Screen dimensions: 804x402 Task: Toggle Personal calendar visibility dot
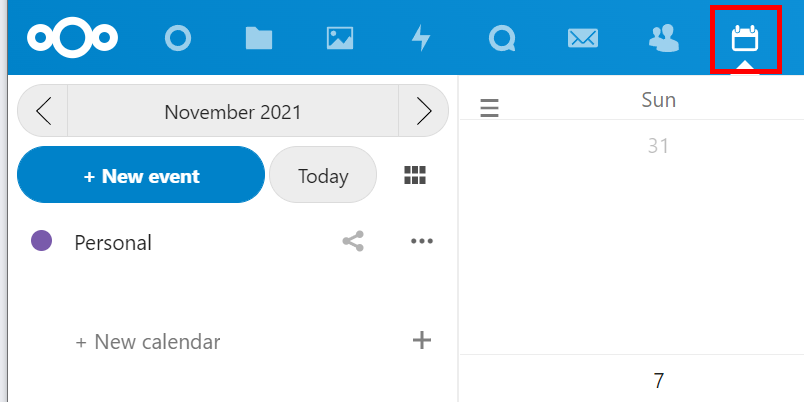pyautogui.click(x=41, y=241)
